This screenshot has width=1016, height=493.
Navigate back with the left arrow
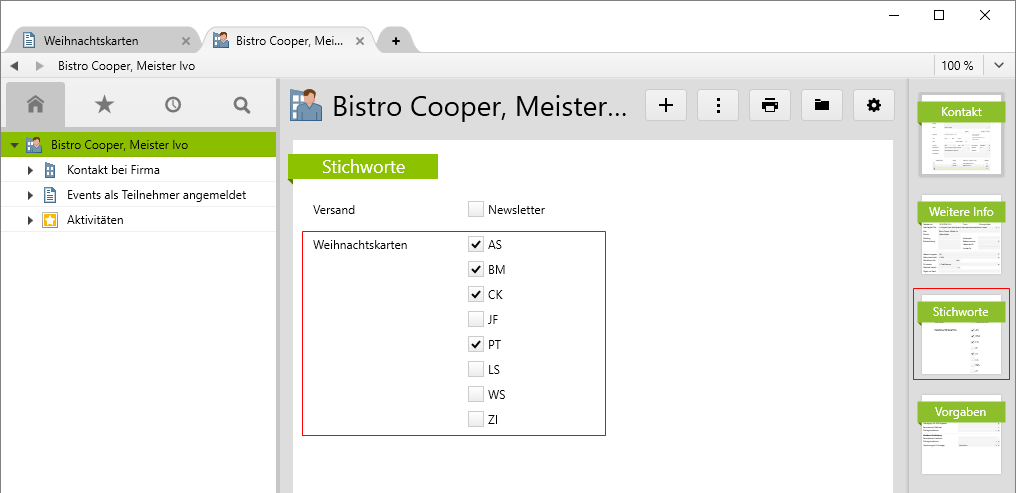point(14,66)
